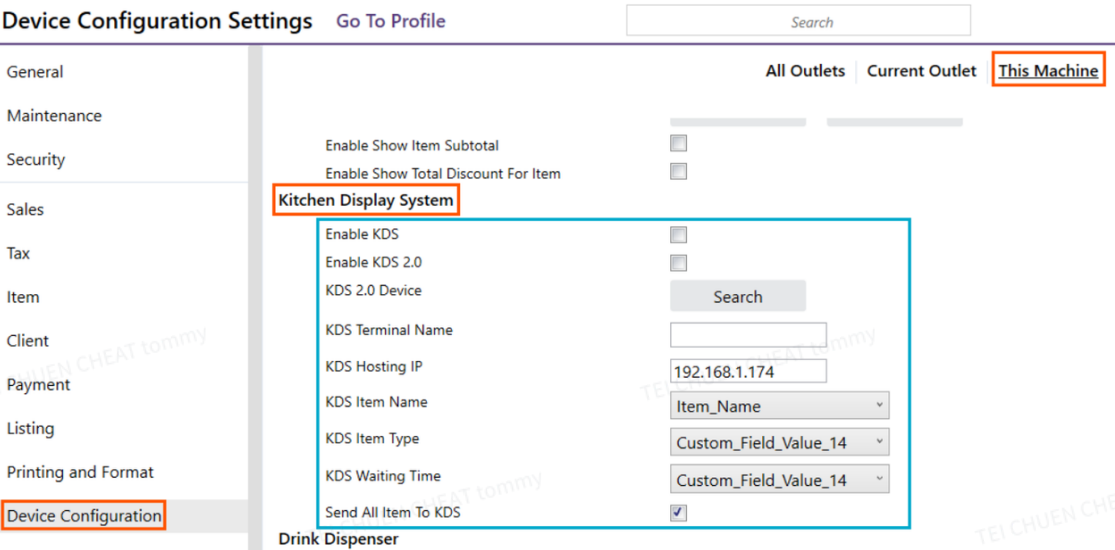Screen dimensions: 1115x550
Task: Check Enable Show Total Discount For Item
Action: click(678, 172)
